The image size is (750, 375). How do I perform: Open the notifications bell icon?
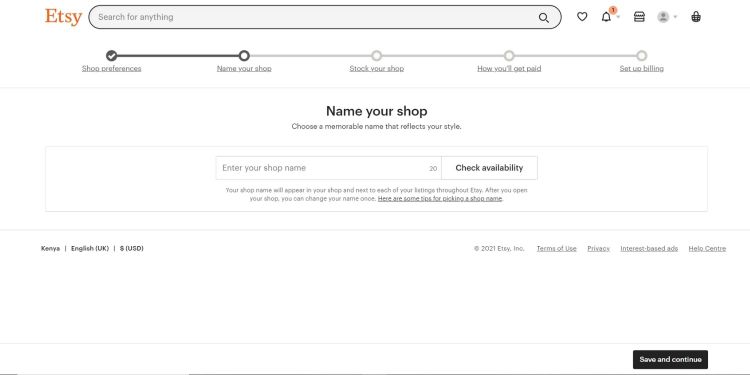[607, 17]
